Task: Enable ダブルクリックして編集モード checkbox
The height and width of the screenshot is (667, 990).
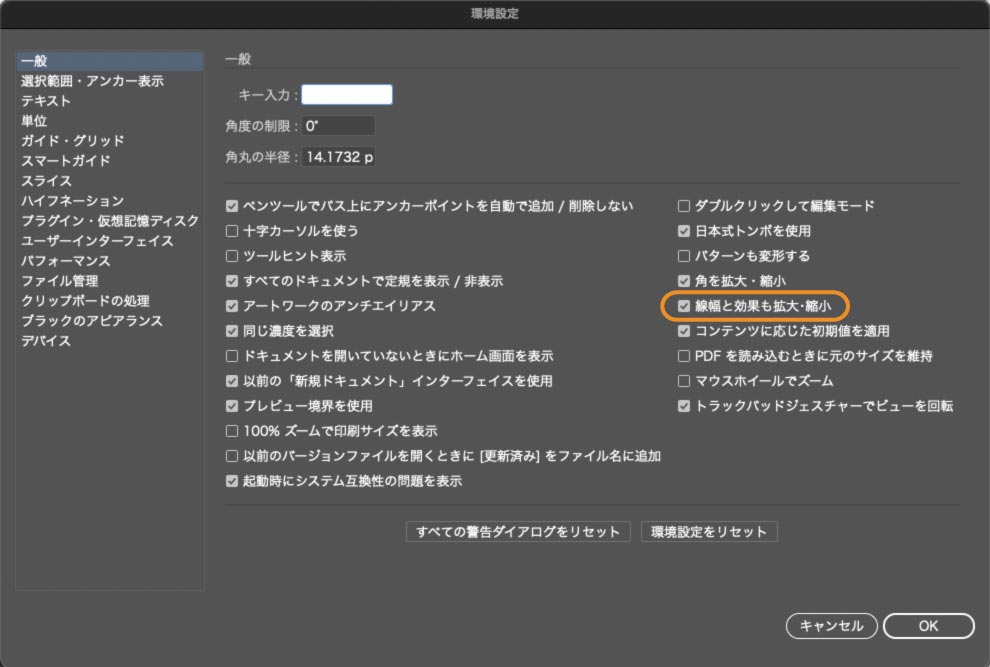Action: tap(684, 206)
